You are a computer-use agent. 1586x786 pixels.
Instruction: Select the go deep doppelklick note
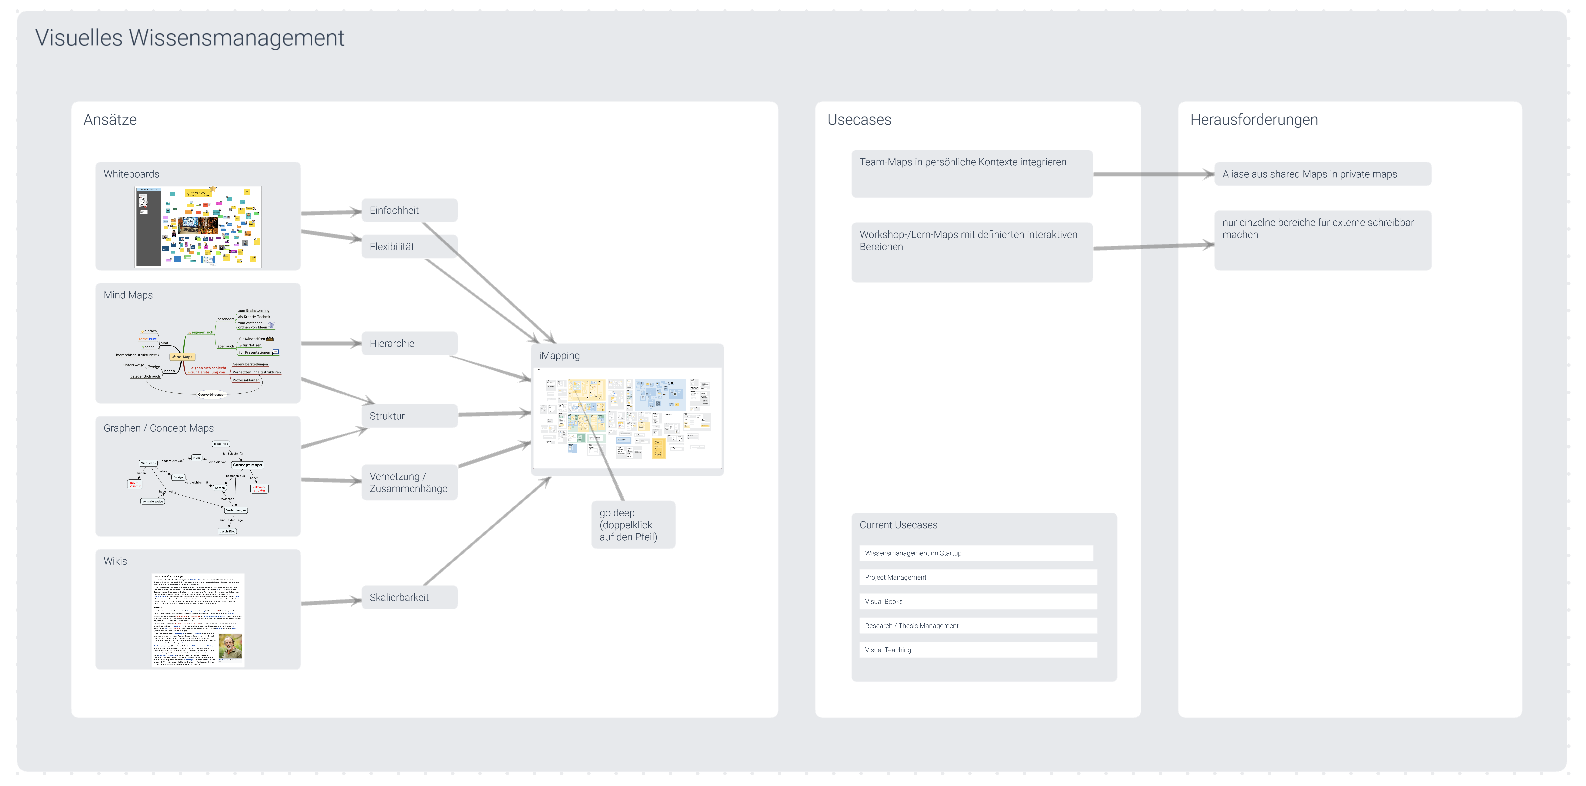coord(633,525)
